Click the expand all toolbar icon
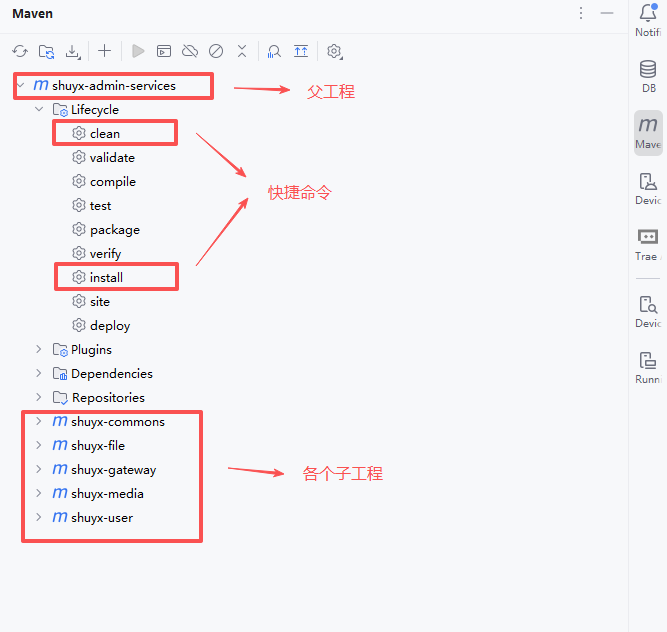Viewport: 667px width, 632px height. click(301, 51)
